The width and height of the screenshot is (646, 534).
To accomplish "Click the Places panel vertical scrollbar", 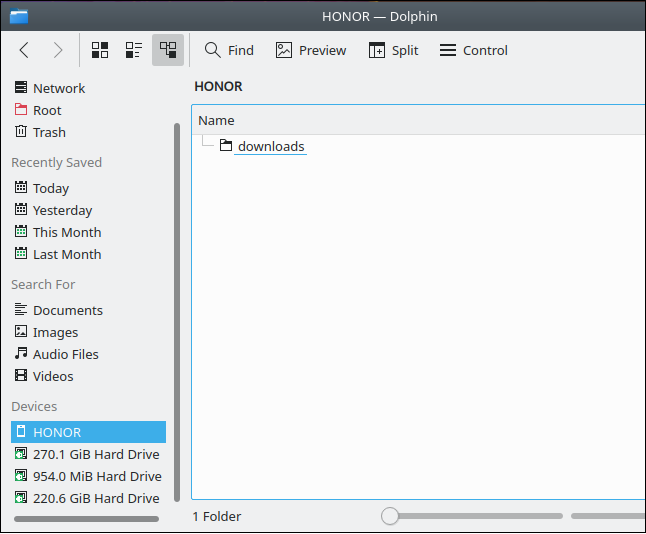I will click(177, 312).
